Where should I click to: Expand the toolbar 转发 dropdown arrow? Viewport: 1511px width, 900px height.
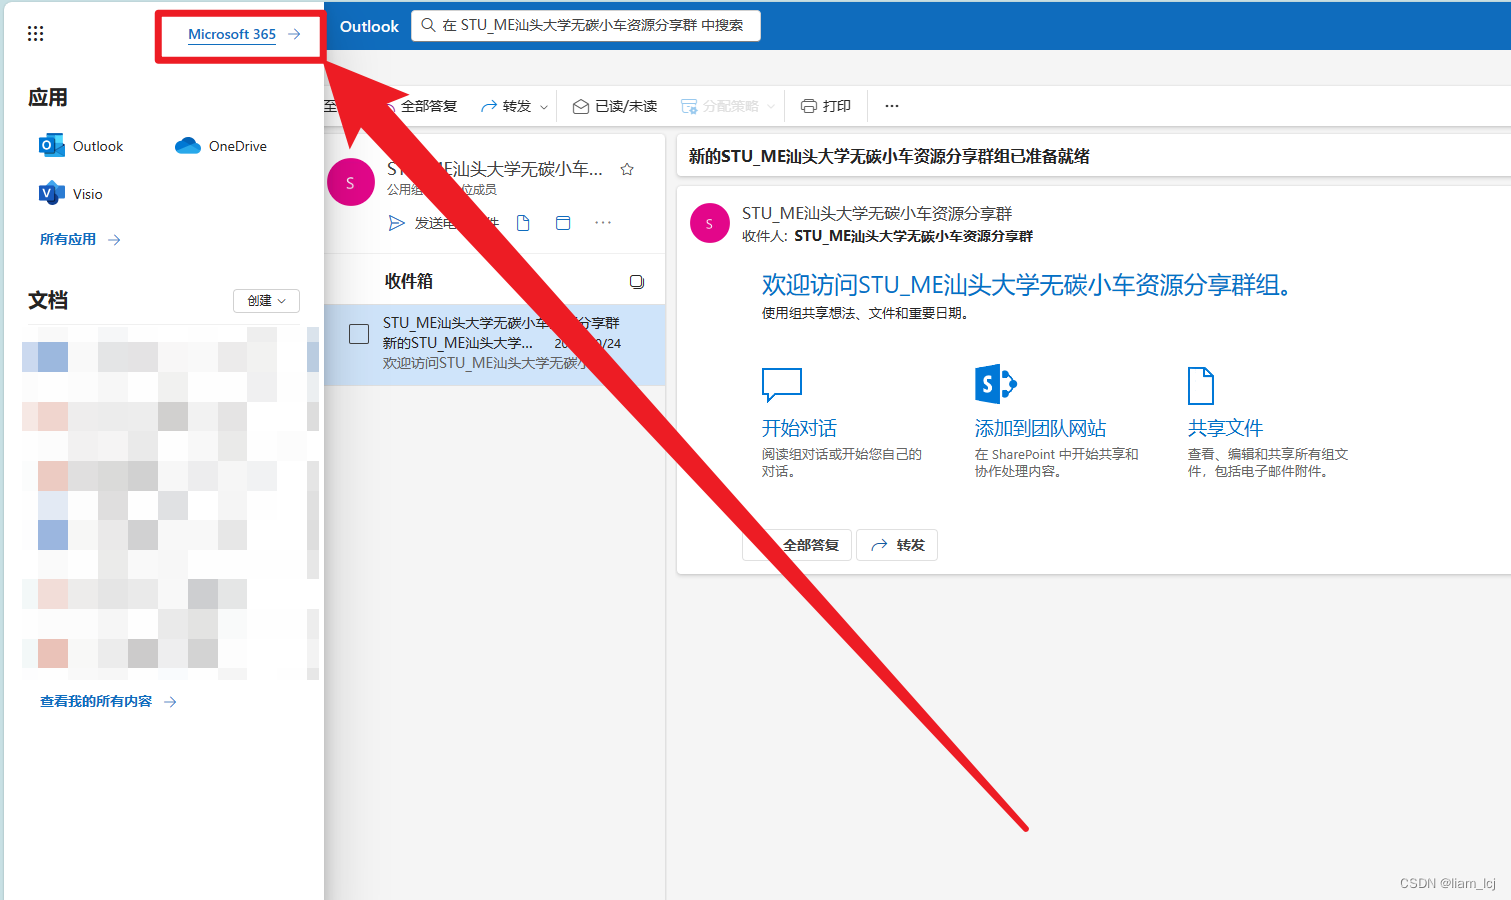point(544,107)
